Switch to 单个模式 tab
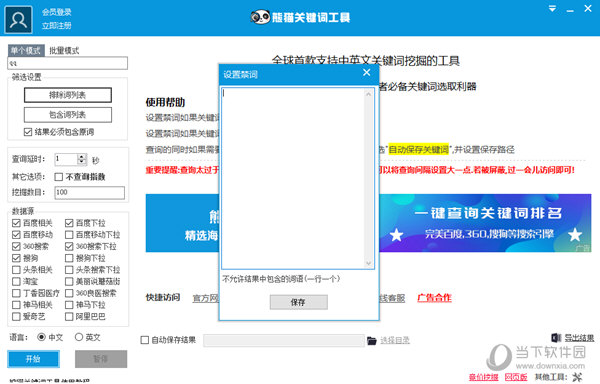This screenshot has width=600, height=384. [26, 50]
